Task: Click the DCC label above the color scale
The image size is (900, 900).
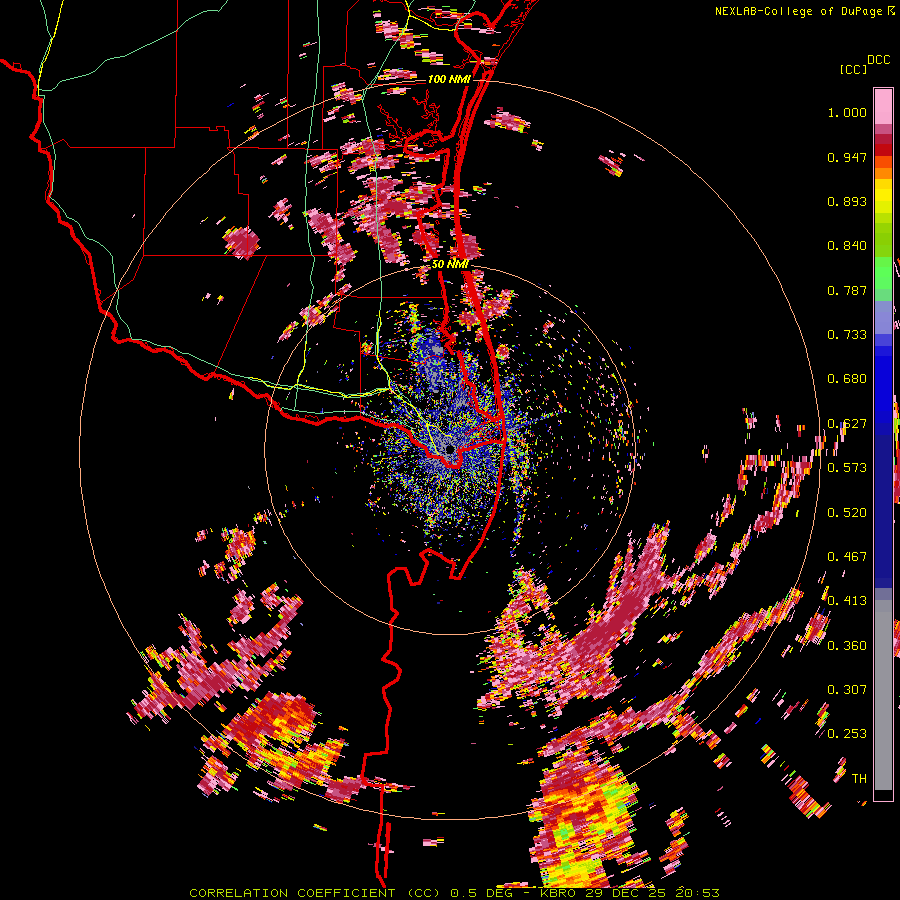Action: (878, 60)
